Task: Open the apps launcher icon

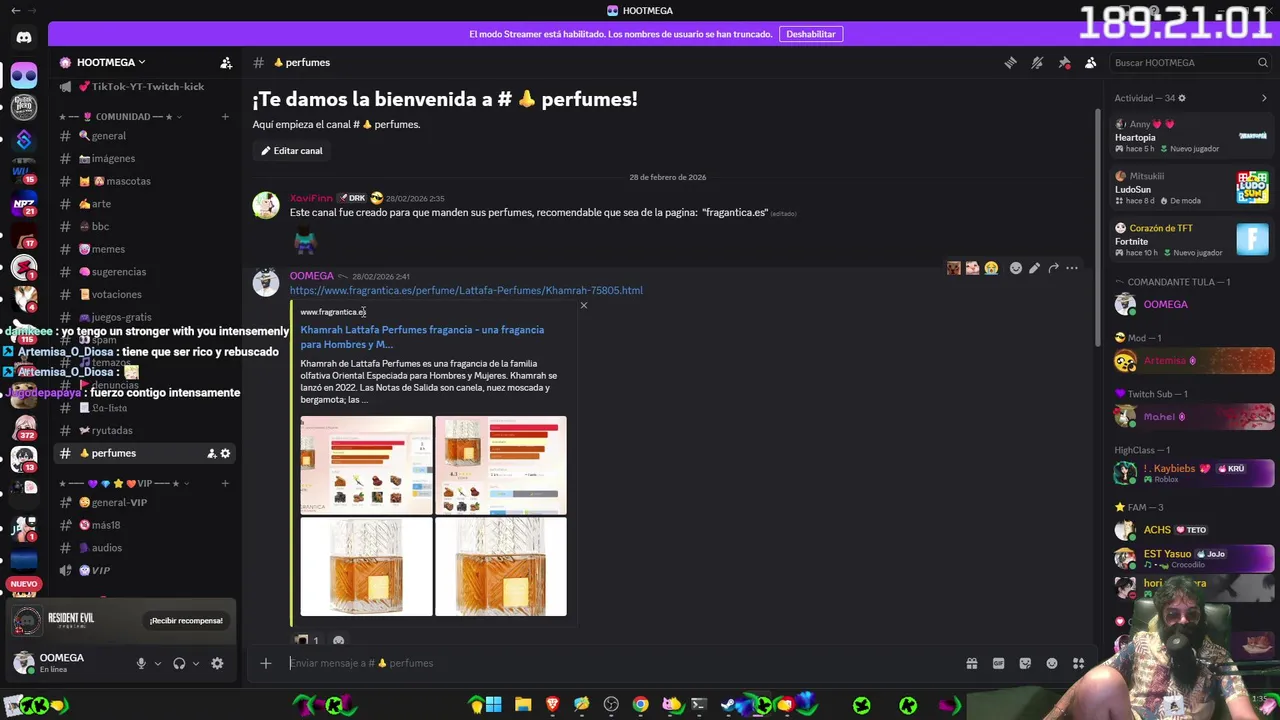Action: [x=1078, y=663]
